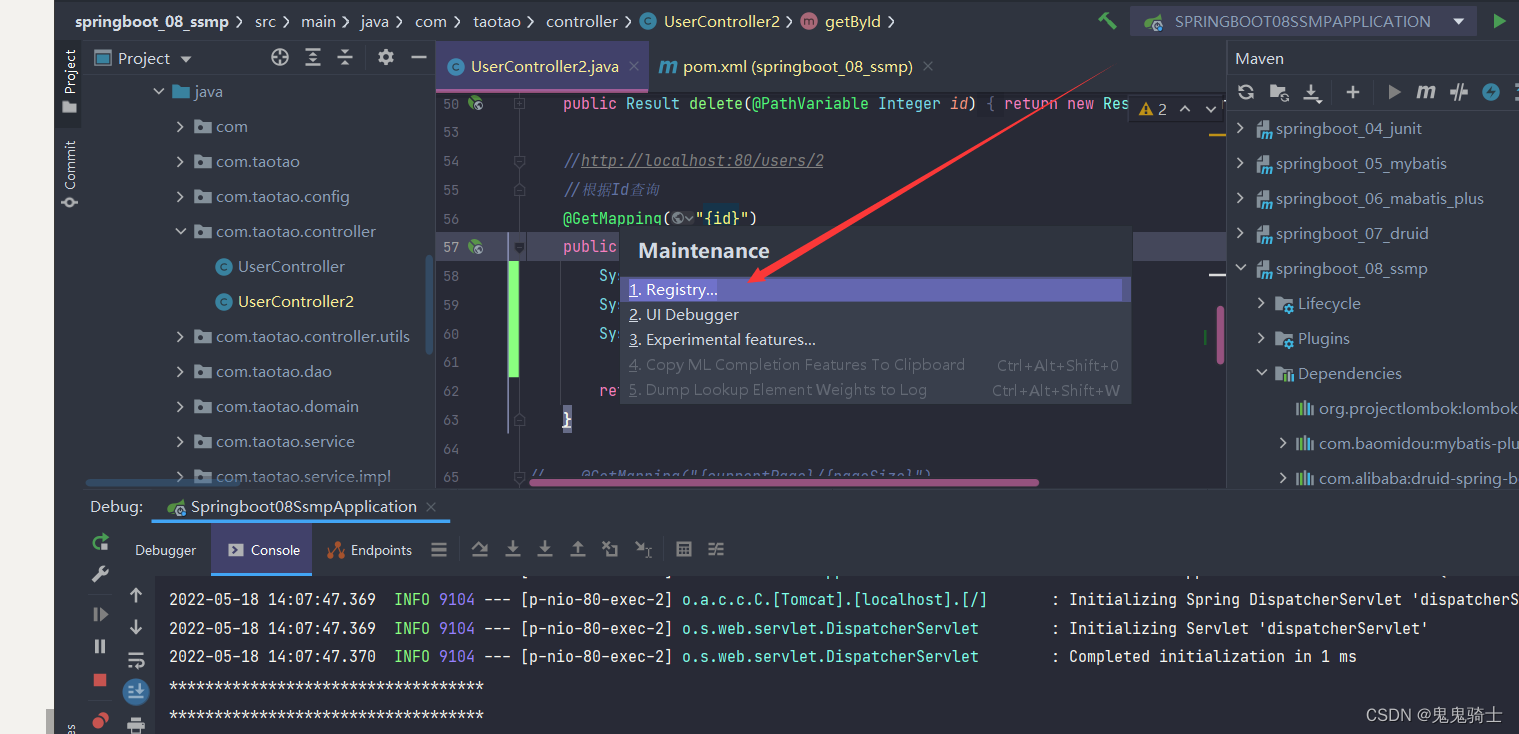Screen dimensions: 1519x734
Task: Click Select Opened File crosshair icon
Action: click(280, 58)
